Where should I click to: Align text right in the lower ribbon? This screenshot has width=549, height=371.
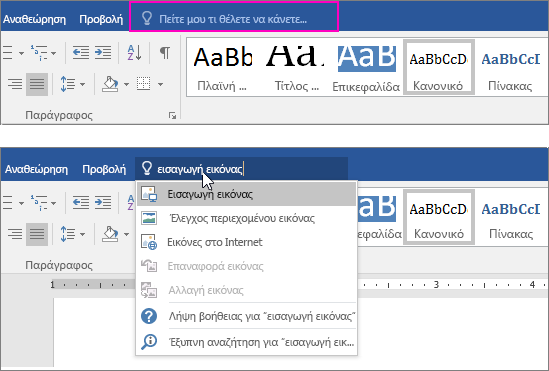point(15,234)
